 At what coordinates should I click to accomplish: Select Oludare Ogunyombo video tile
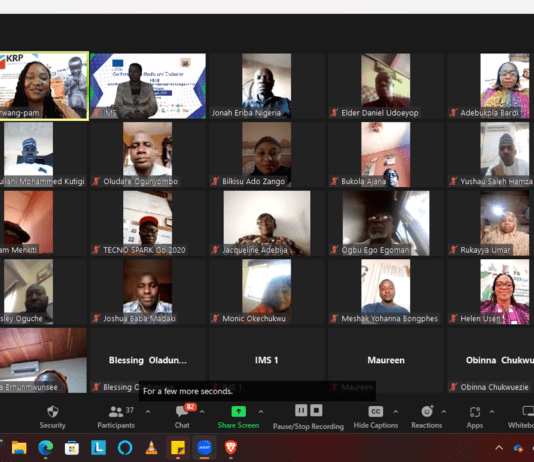[x=148, y=154]
